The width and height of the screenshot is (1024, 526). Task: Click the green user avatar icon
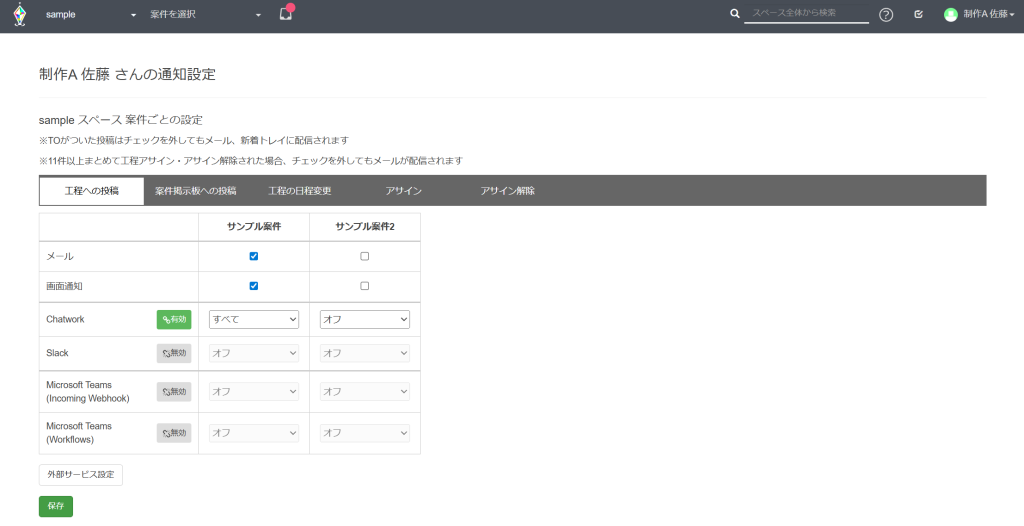coord(950,15)
